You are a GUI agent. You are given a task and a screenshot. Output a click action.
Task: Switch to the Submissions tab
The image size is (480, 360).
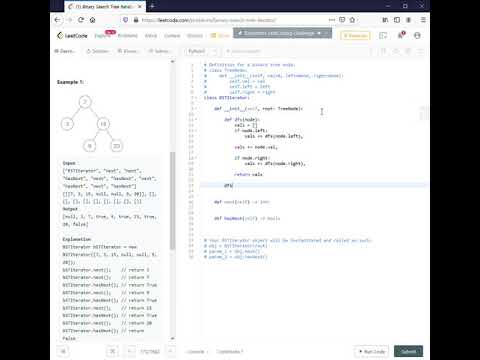click(x=159, y=51)
